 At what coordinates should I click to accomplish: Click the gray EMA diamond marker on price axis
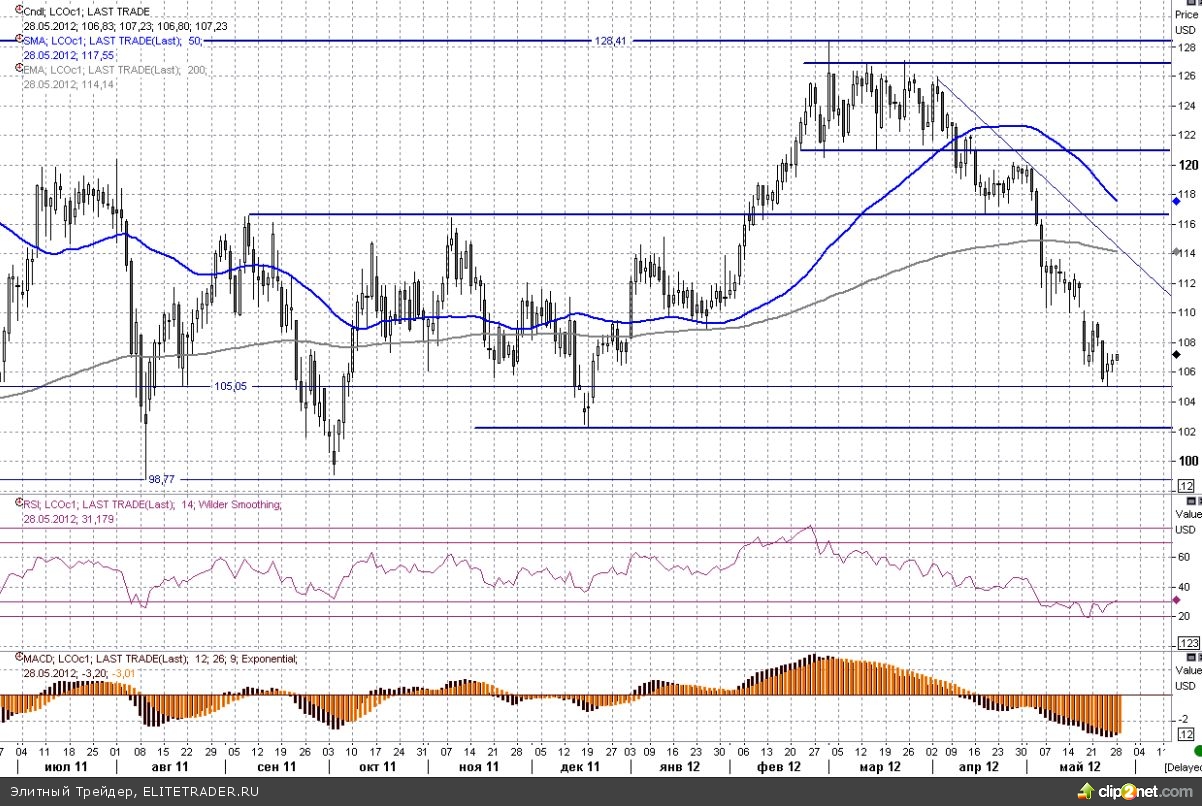pos(1176,252)
